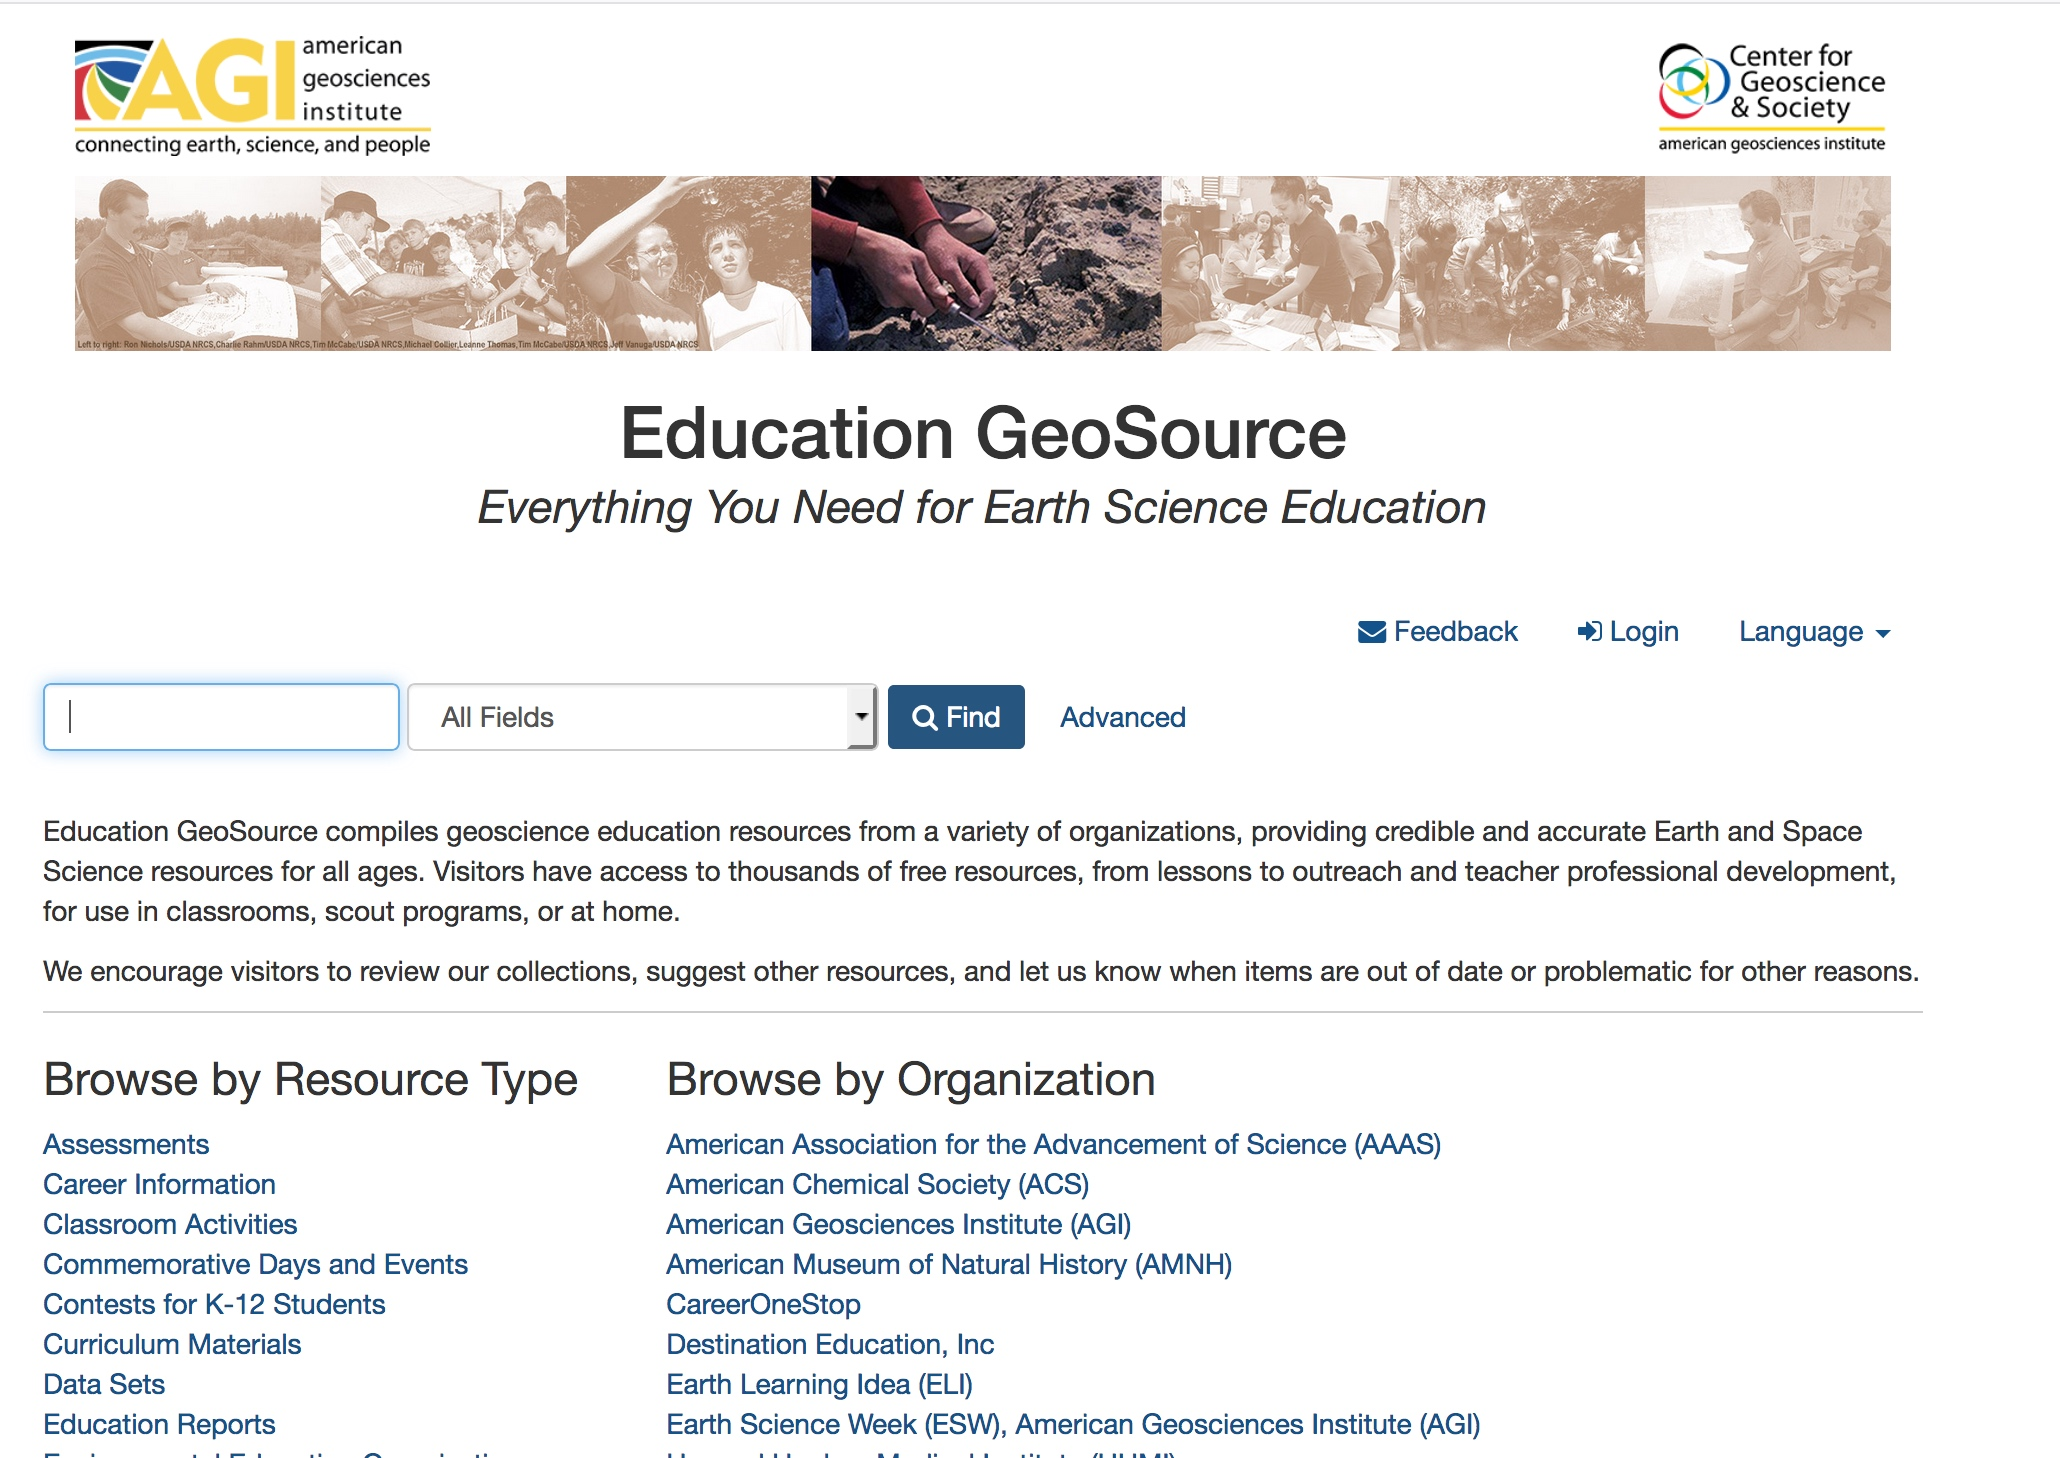Open Classroom Activities link

pyautogui.click(x=170, y=1224)
